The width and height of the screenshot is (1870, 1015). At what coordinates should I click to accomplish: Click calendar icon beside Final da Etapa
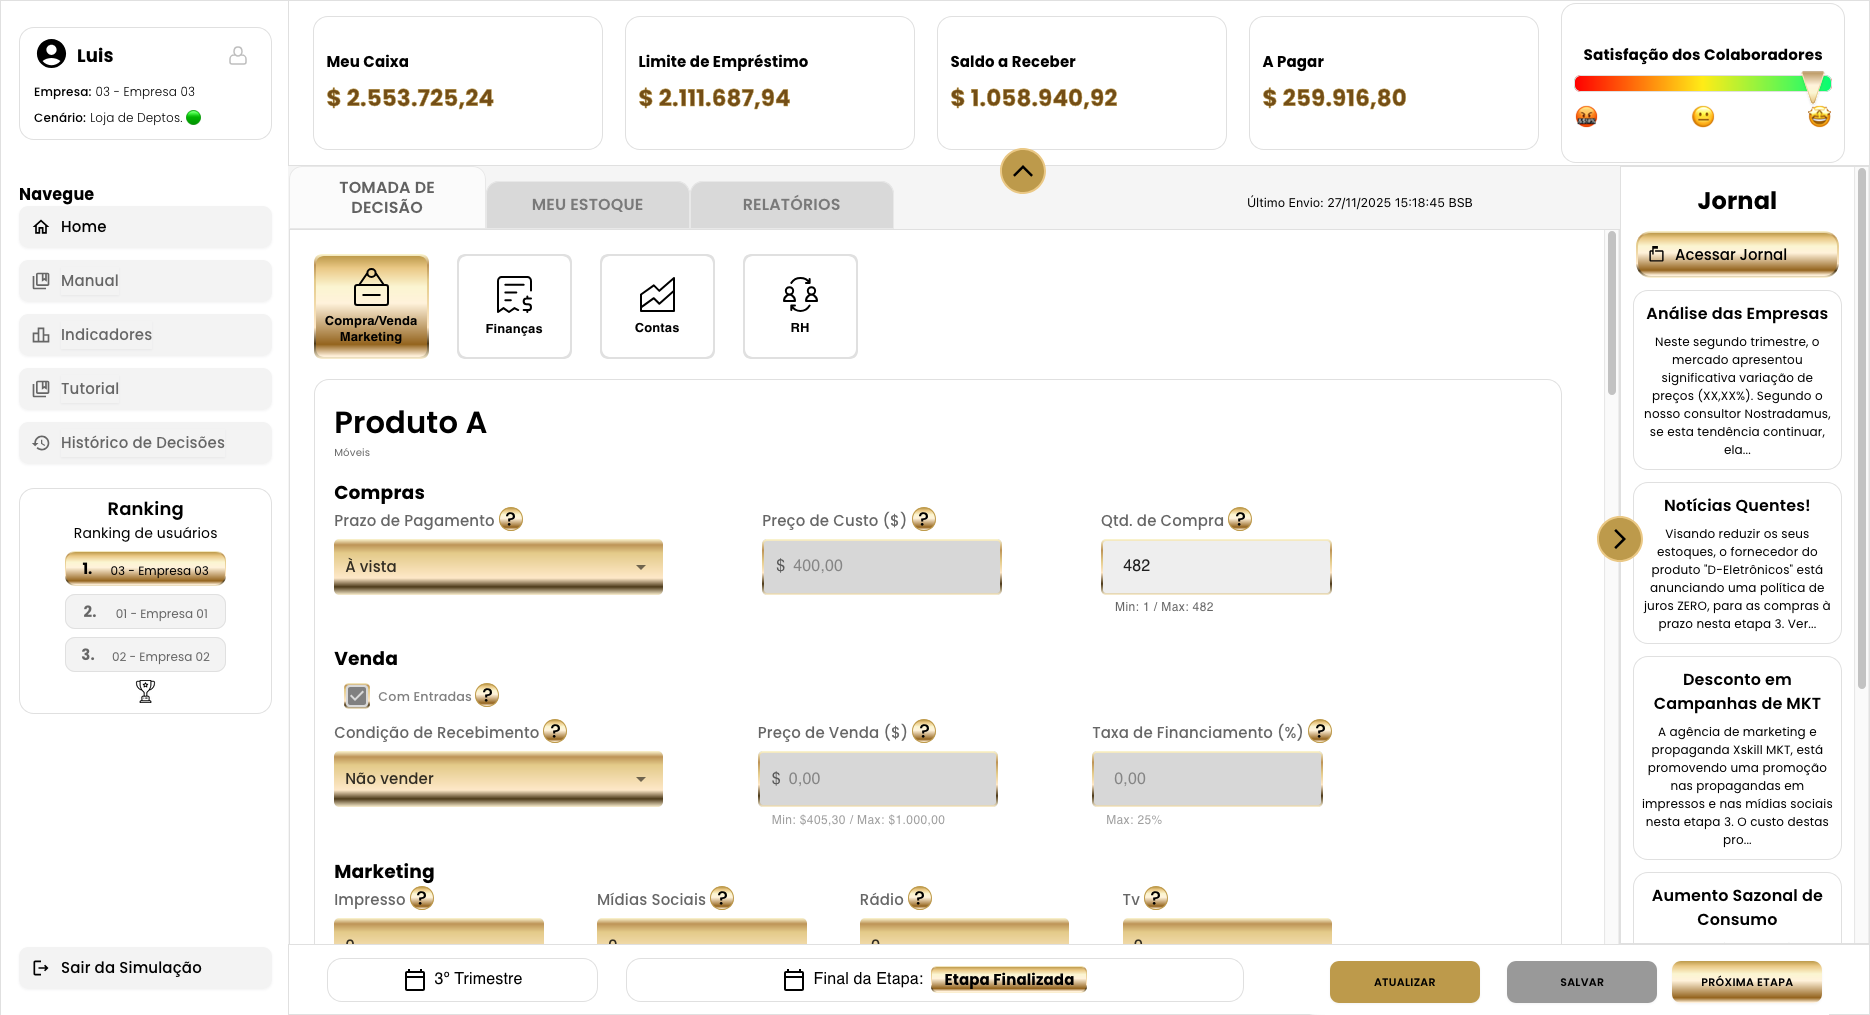click(794, 980)
